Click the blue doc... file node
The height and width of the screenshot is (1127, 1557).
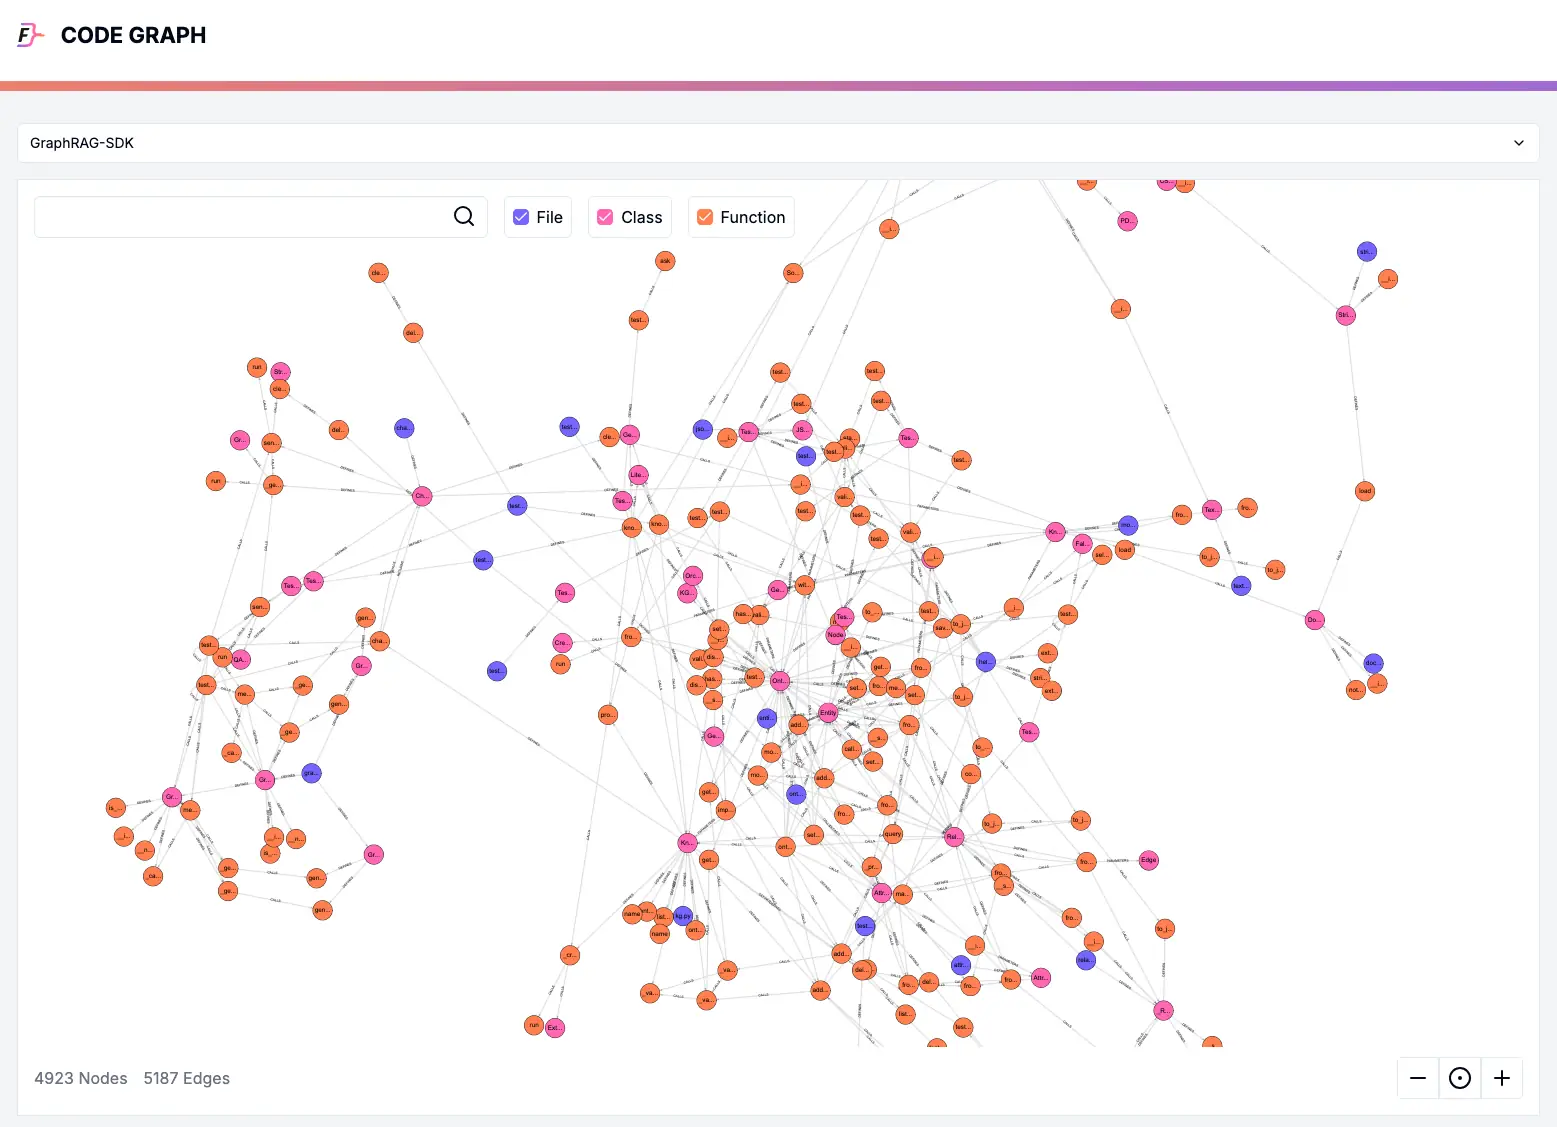[x=1373, y=663]
